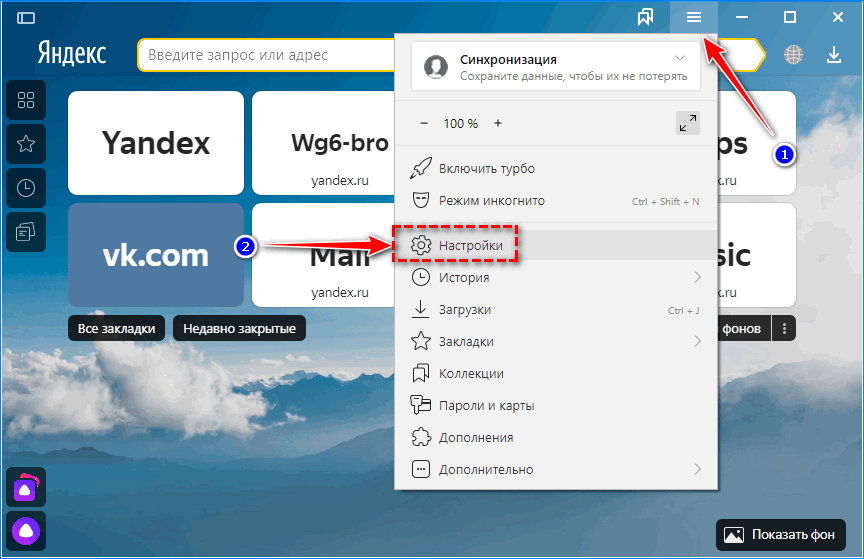Image resolution: width=864 pixels, height=559 pixels.
Task: Open the clock history icon in sidebar
Action: point(26,188)
